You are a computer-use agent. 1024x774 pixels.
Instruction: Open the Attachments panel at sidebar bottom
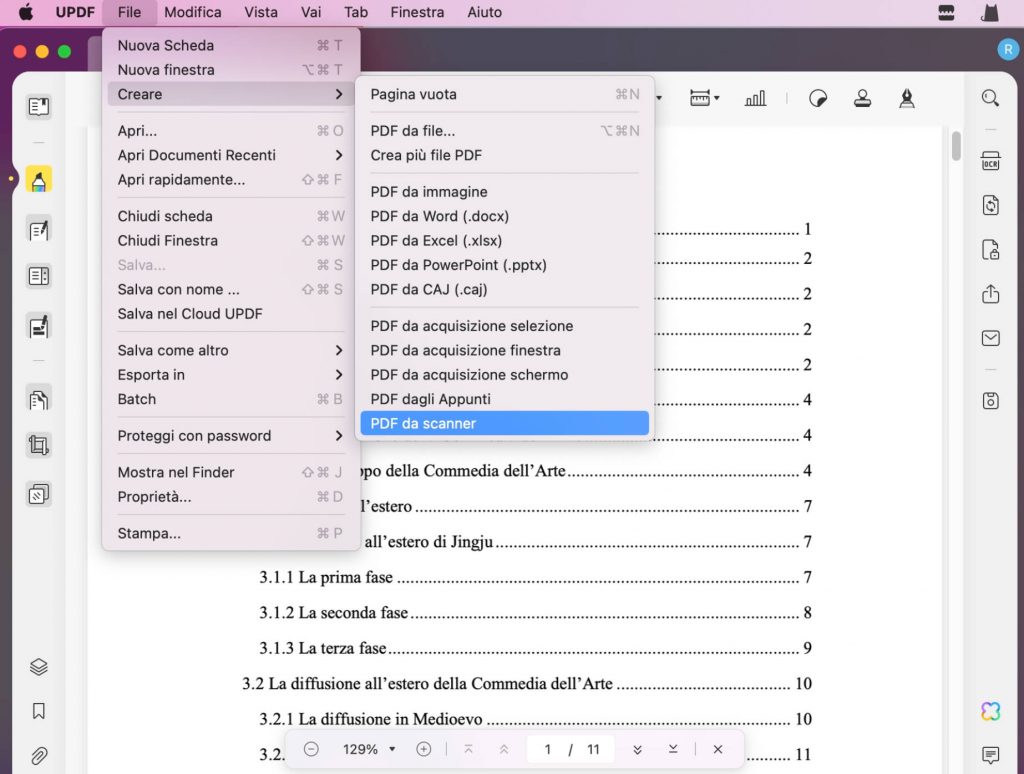[38, 754]
